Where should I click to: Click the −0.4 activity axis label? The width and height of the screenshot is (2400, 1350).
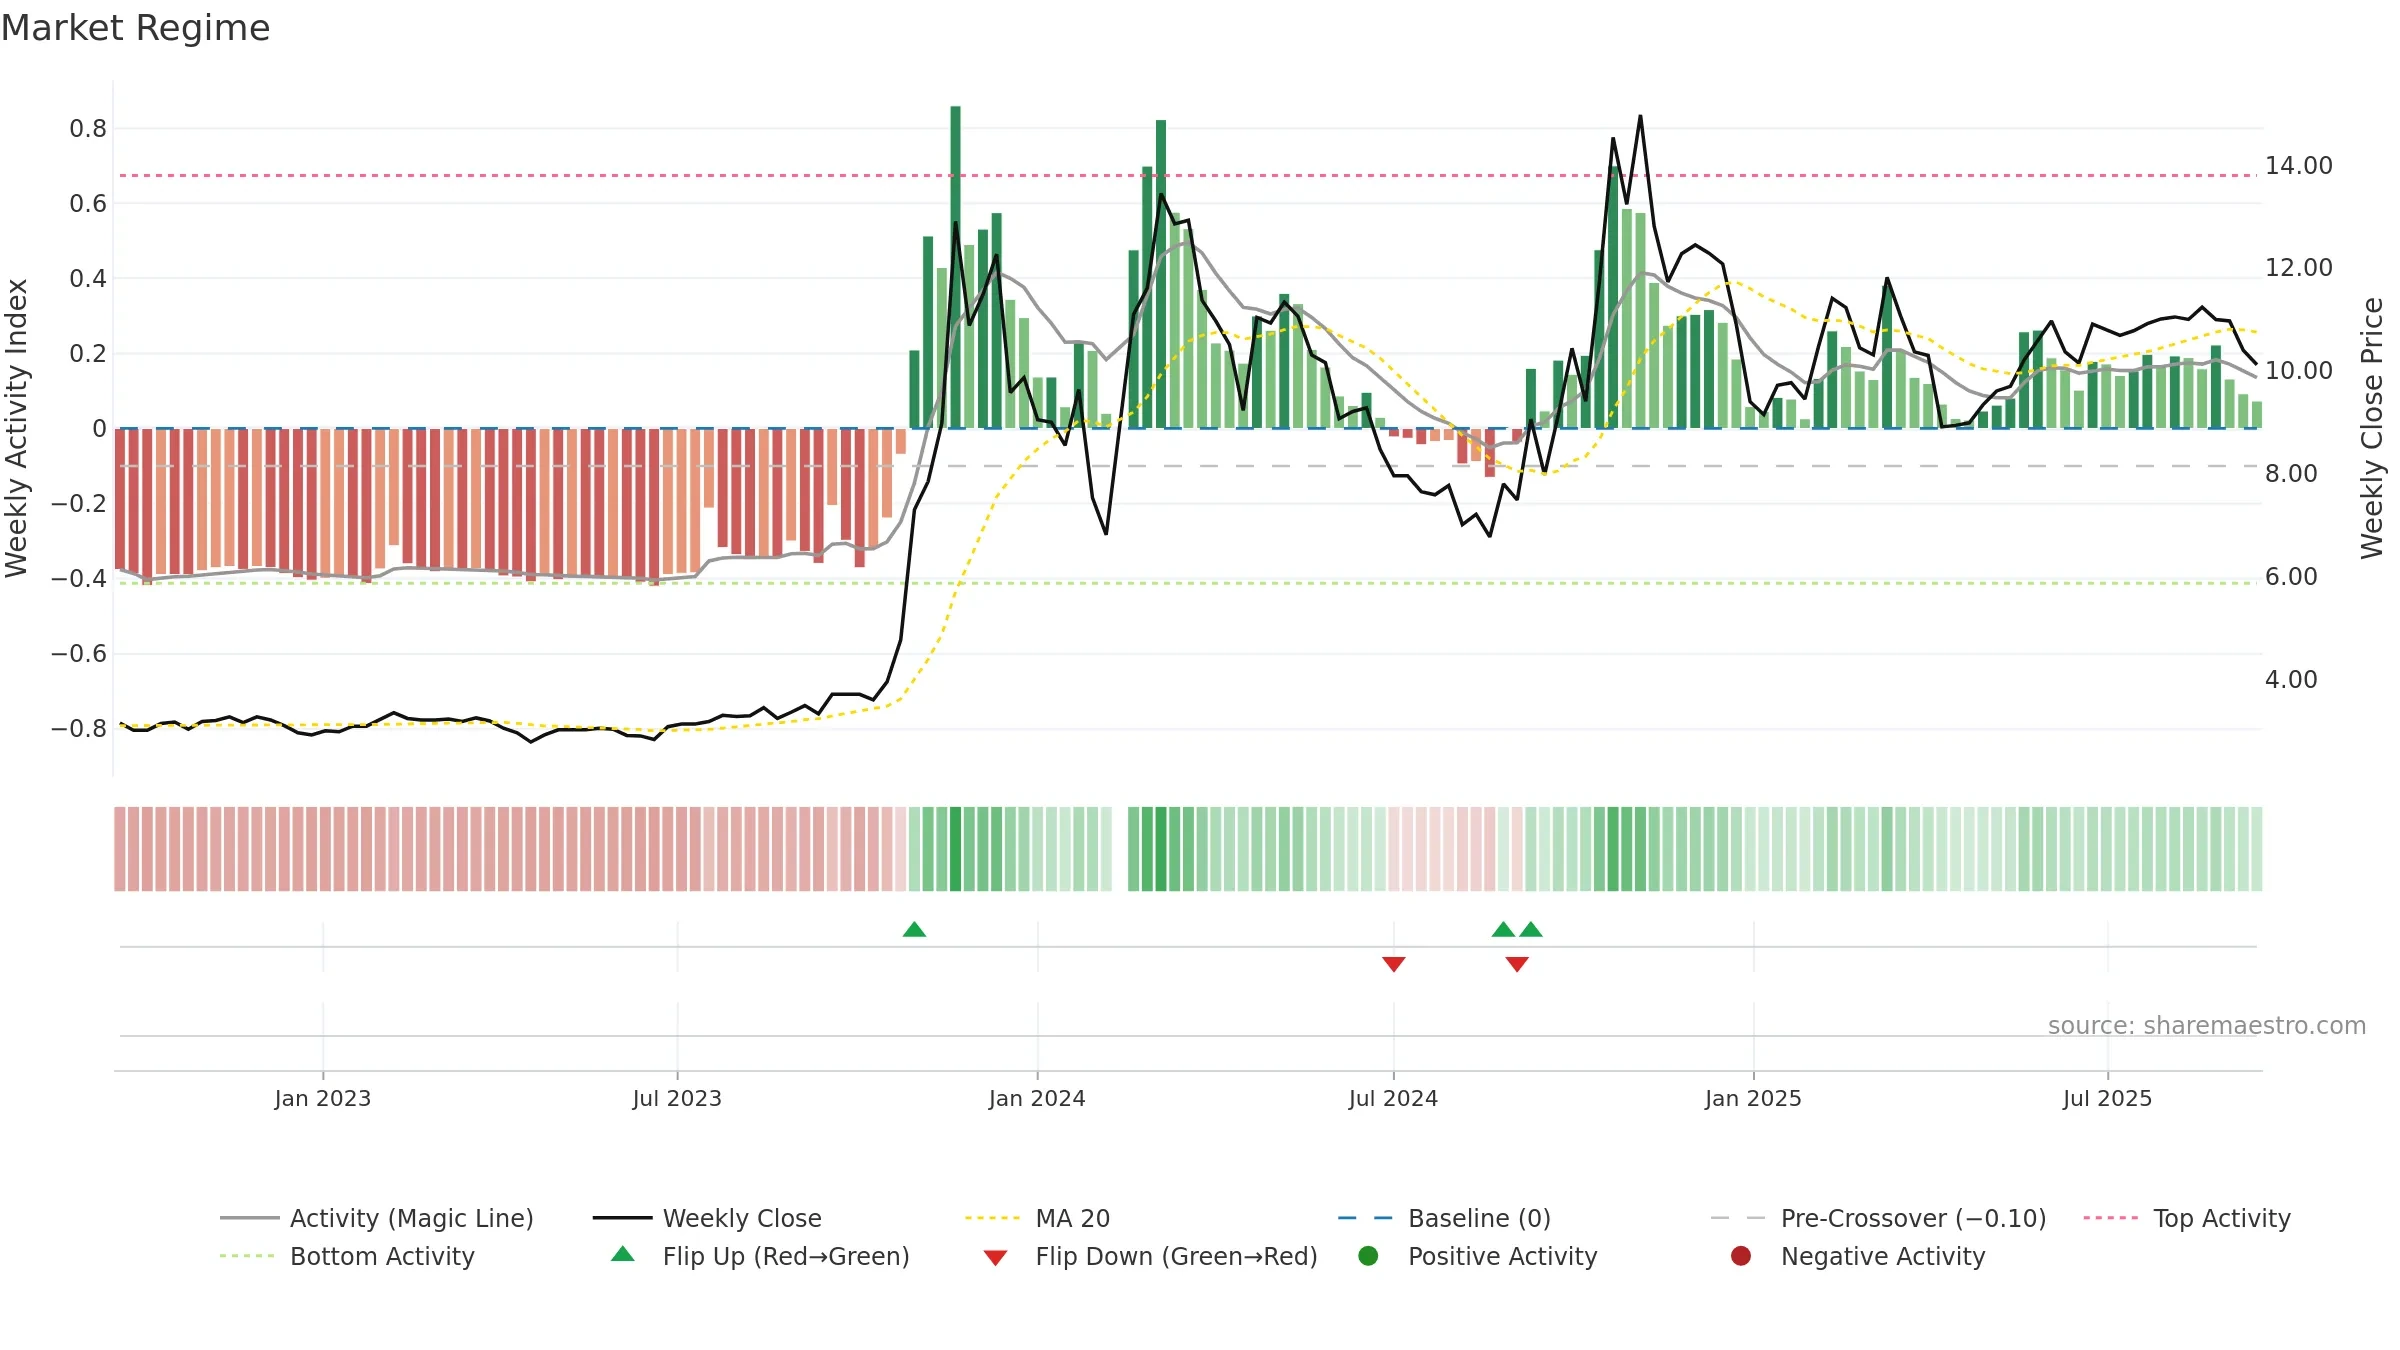pos(79,579)
